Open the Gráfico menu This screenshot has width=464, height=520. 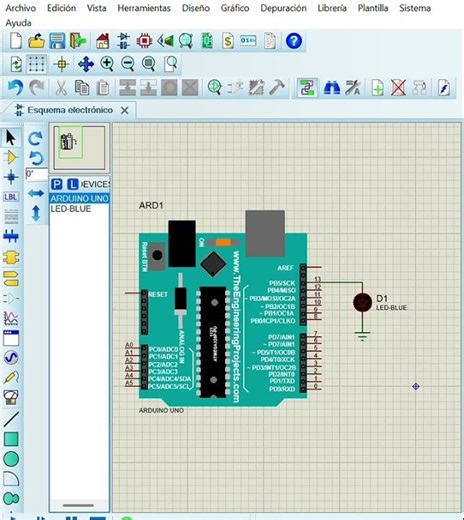[235, 8]
